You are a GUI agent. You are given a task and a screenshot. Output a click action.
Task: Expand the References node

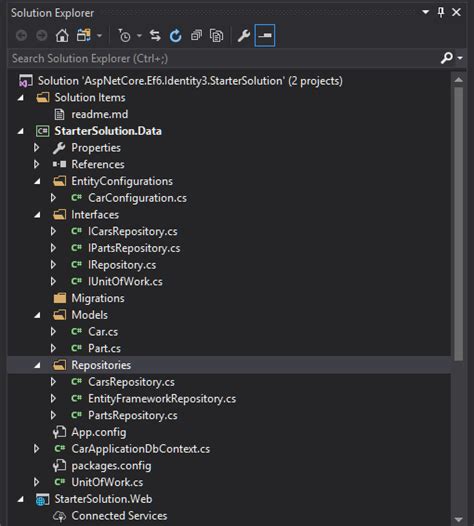pyautogui.click(x=37, y=164)
